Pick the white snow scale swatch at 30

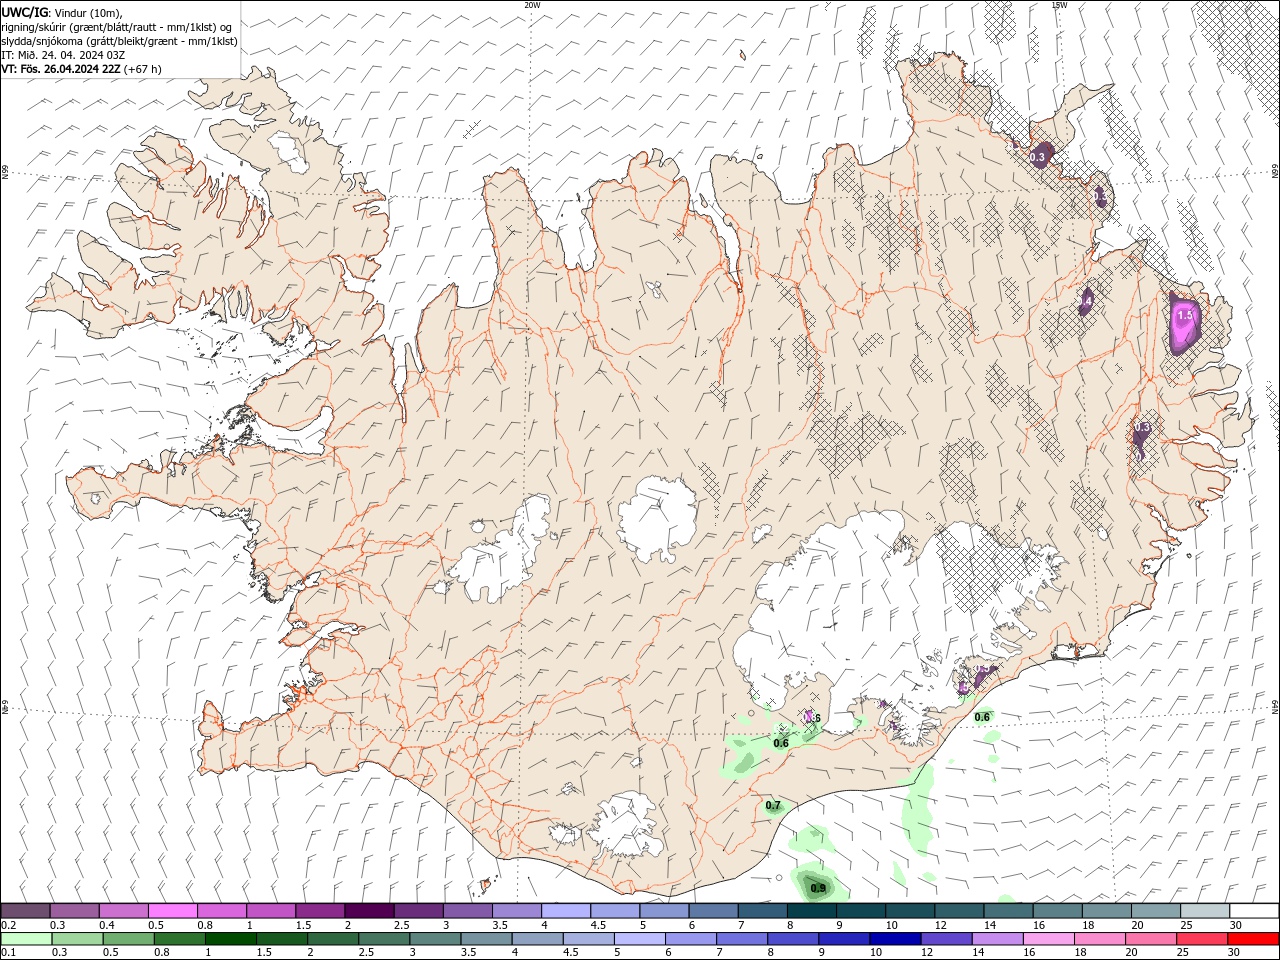coord(1254,910)
